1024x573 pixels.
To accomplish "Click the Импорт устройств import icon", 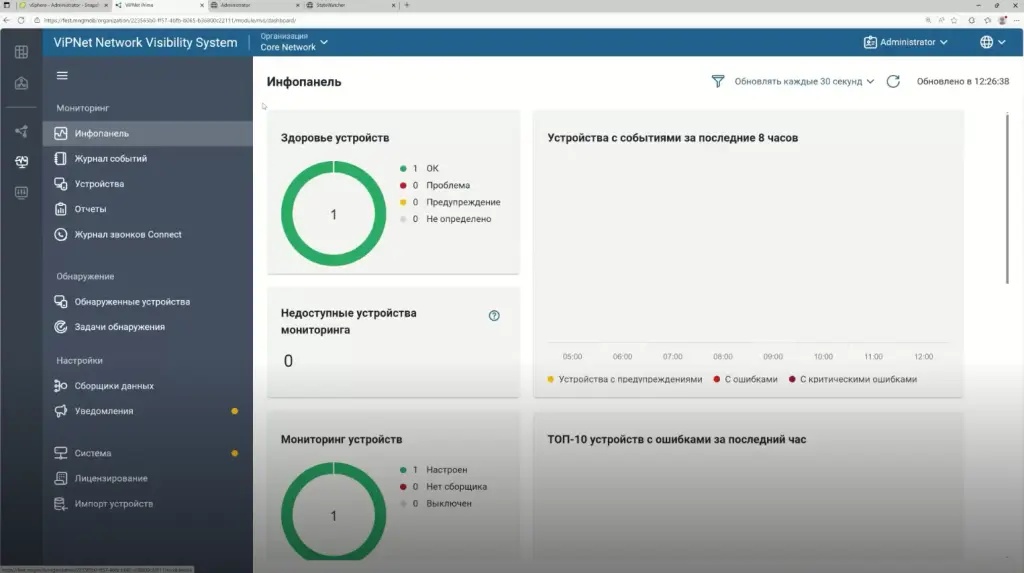I will 61,504.
